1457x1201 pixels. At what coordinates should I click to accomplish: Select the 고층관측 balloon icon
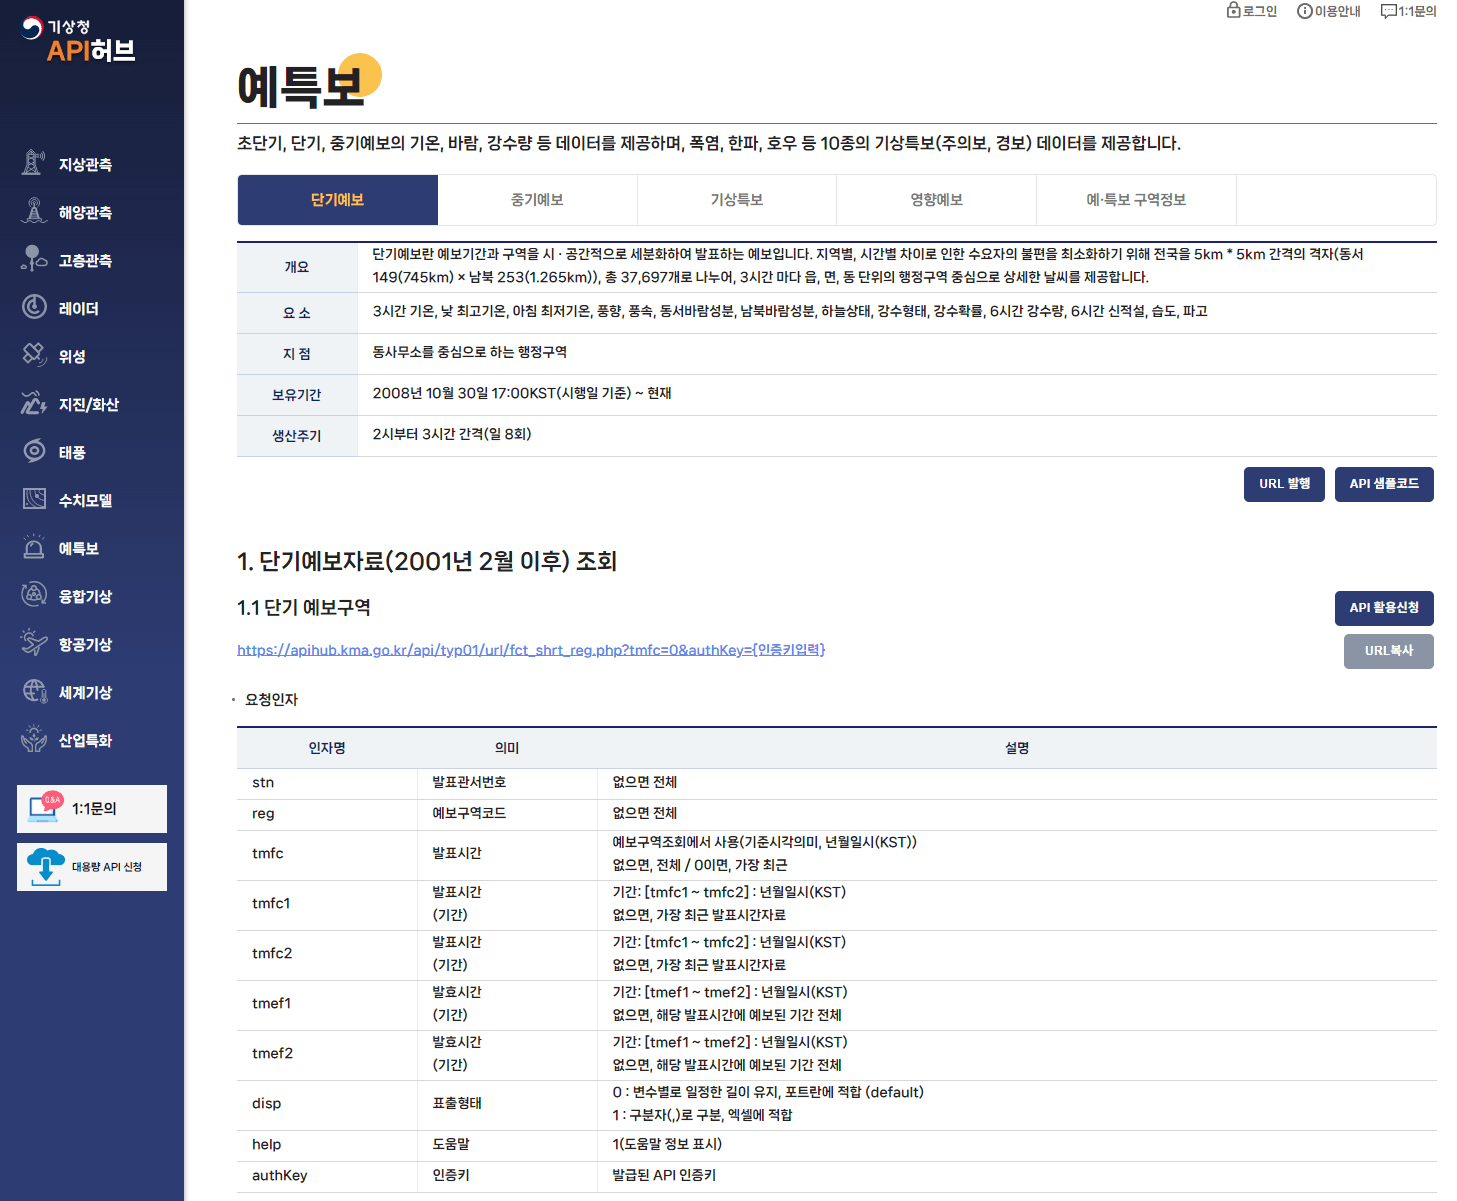[34, 258]
